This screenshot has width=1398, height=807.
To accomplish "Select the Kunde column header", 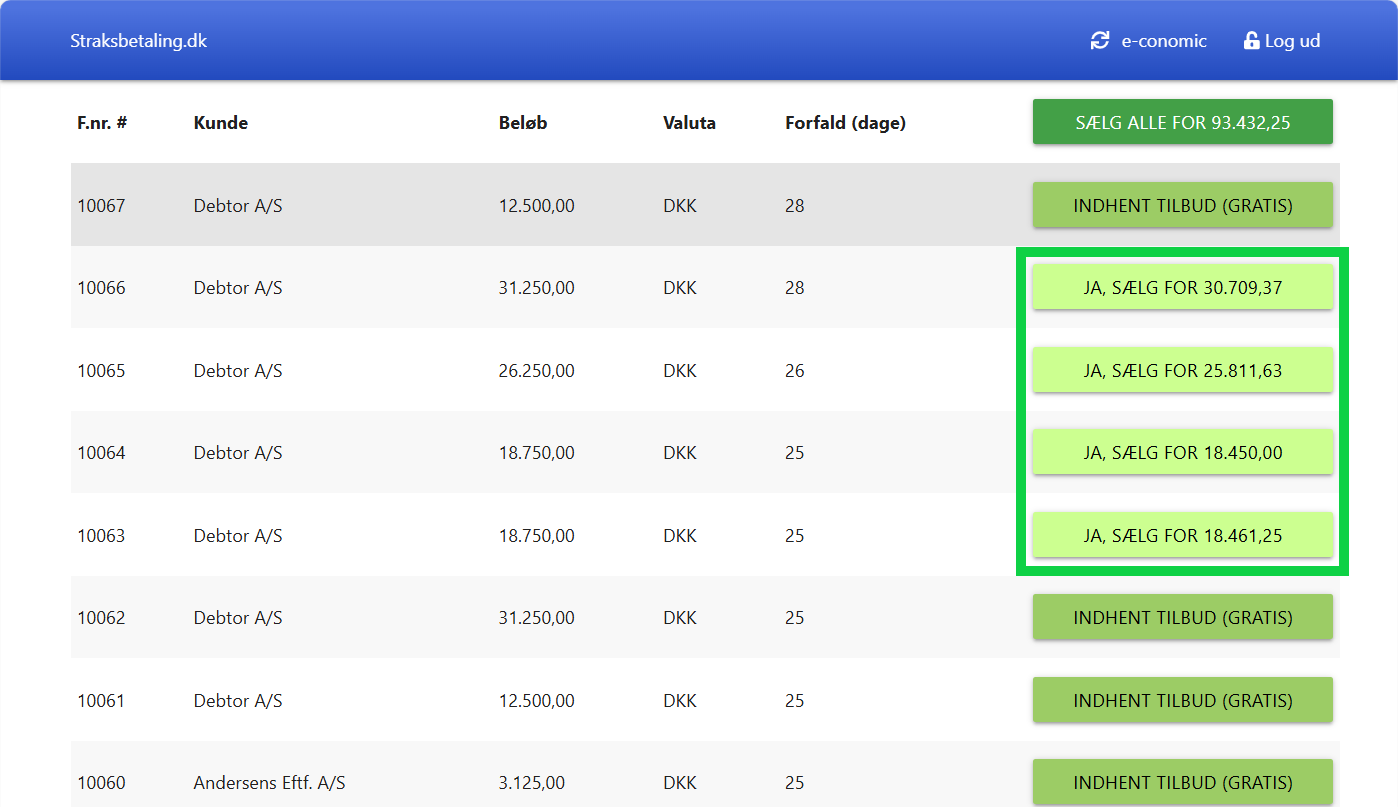I will tap(221, 123).
